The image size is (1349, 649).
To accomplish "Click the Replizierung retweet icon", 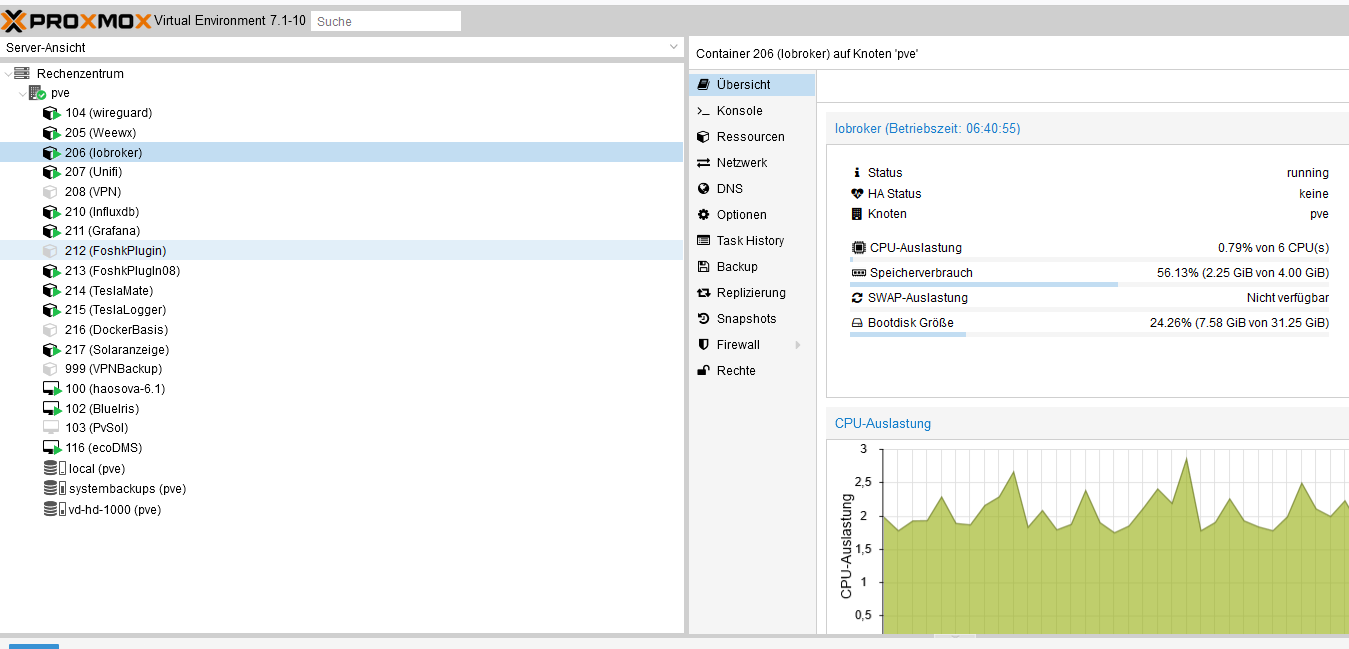I will tap(703, 293).
